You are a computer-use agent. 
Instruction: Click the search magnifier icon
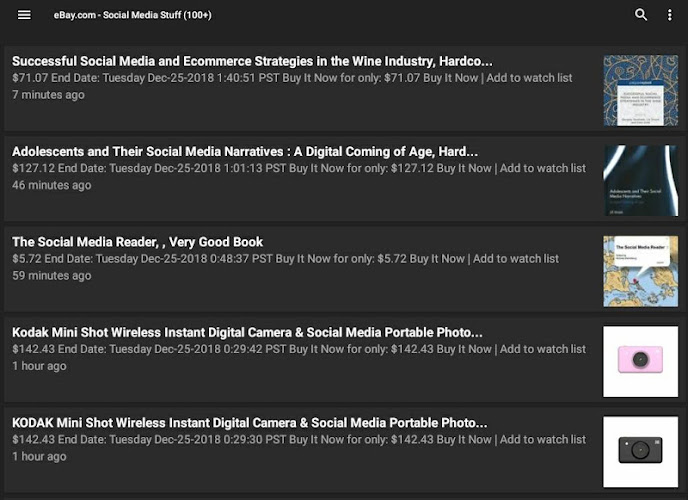coord(641,15)
